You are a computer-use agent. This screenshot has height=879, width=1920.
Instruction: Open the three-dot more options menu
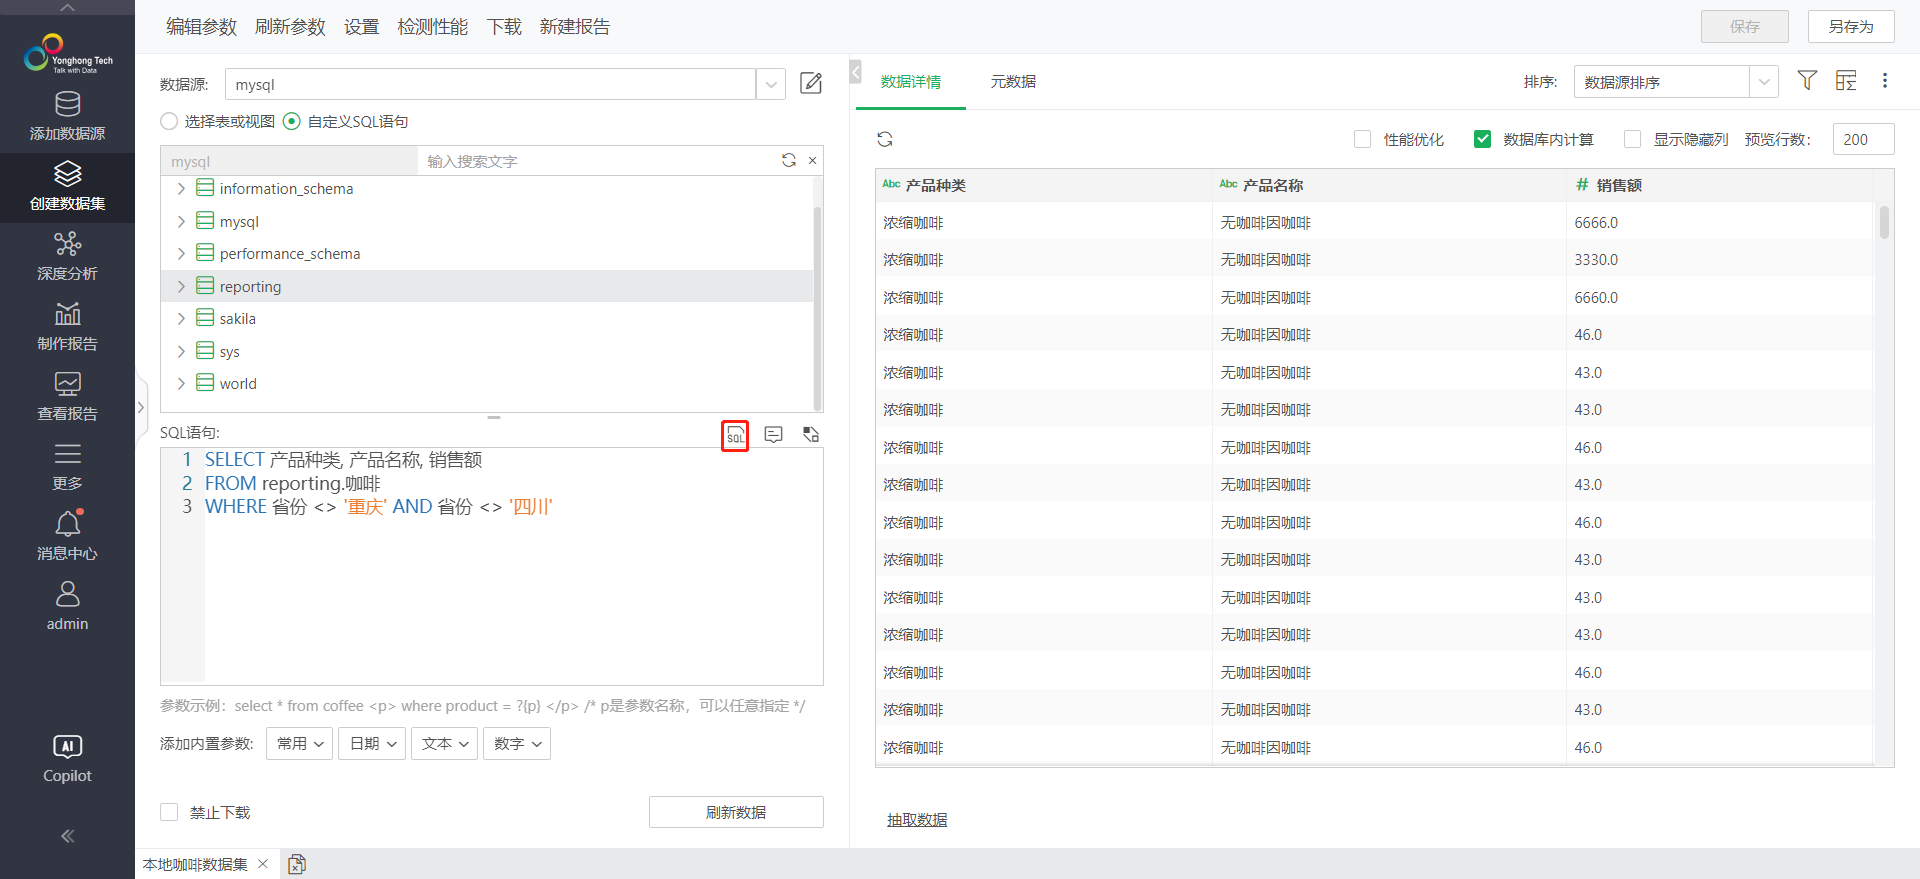coord(1885,81)
